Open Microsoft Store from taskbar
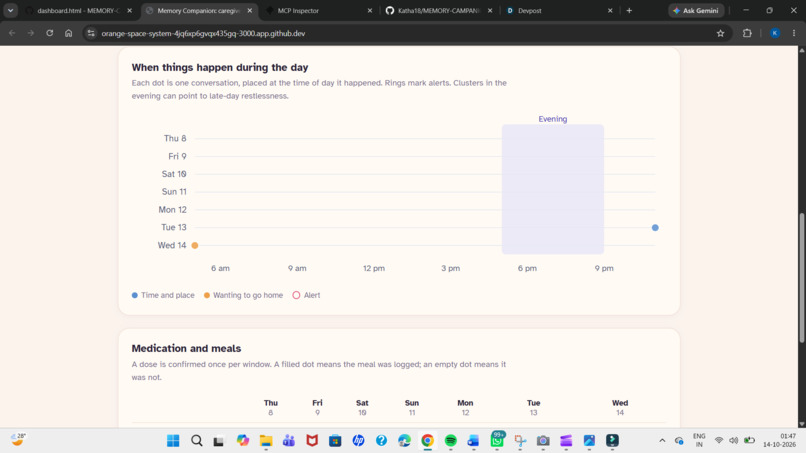 tap(335, 441)
